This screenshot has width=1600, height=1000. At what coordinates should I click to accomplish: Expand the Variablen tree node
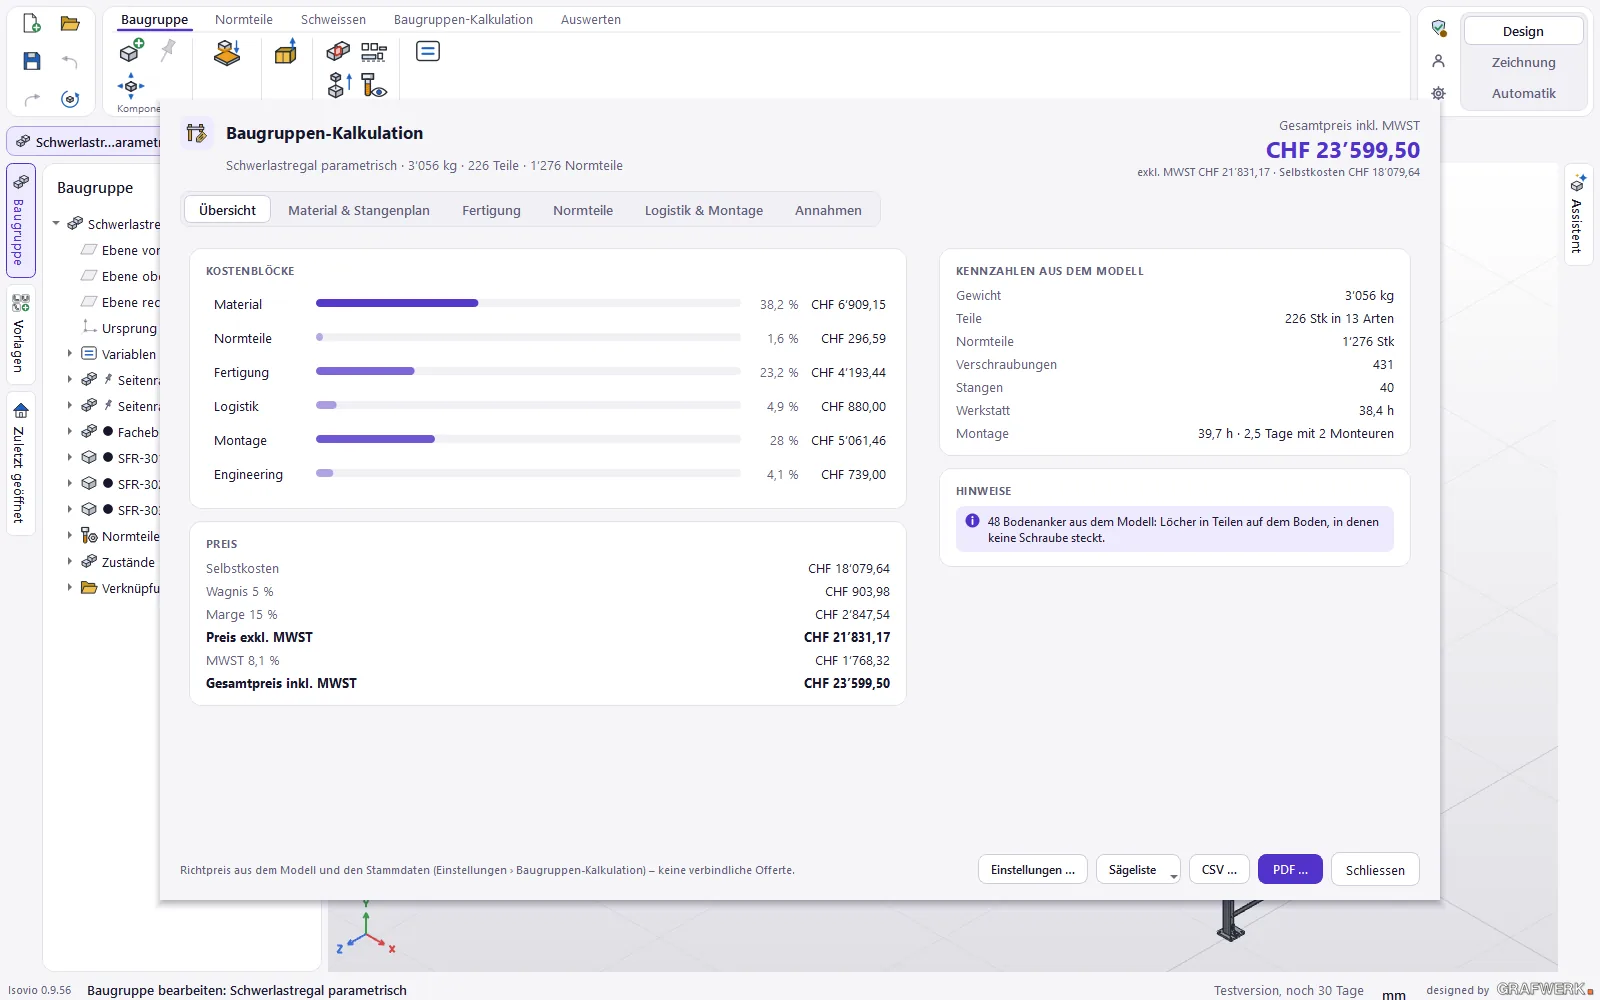[69, 353]
